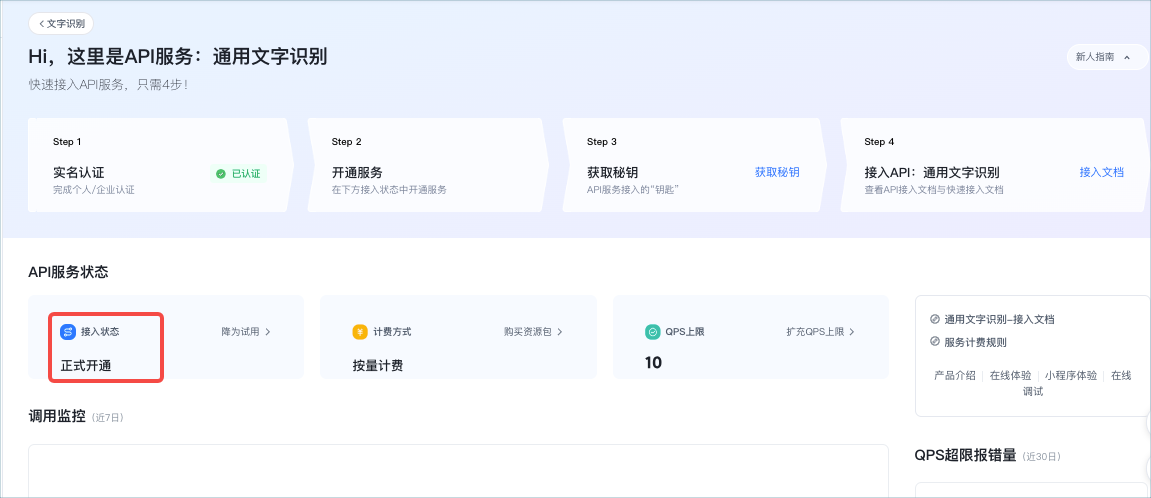Click the green QPS上限 icon
Viewport: 1151px width, 498px height.
[x=653, y=332]
